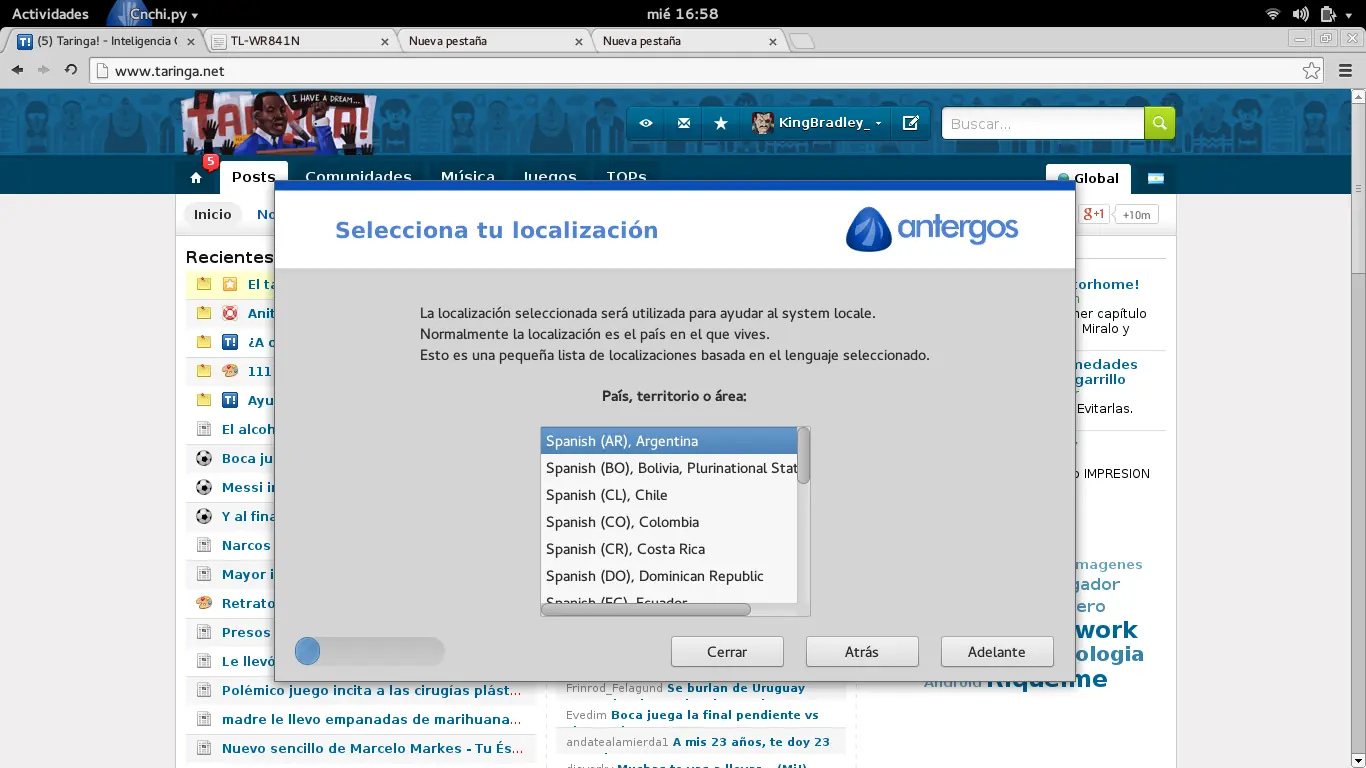
Task: Click the new tab button
Action: 801,41
